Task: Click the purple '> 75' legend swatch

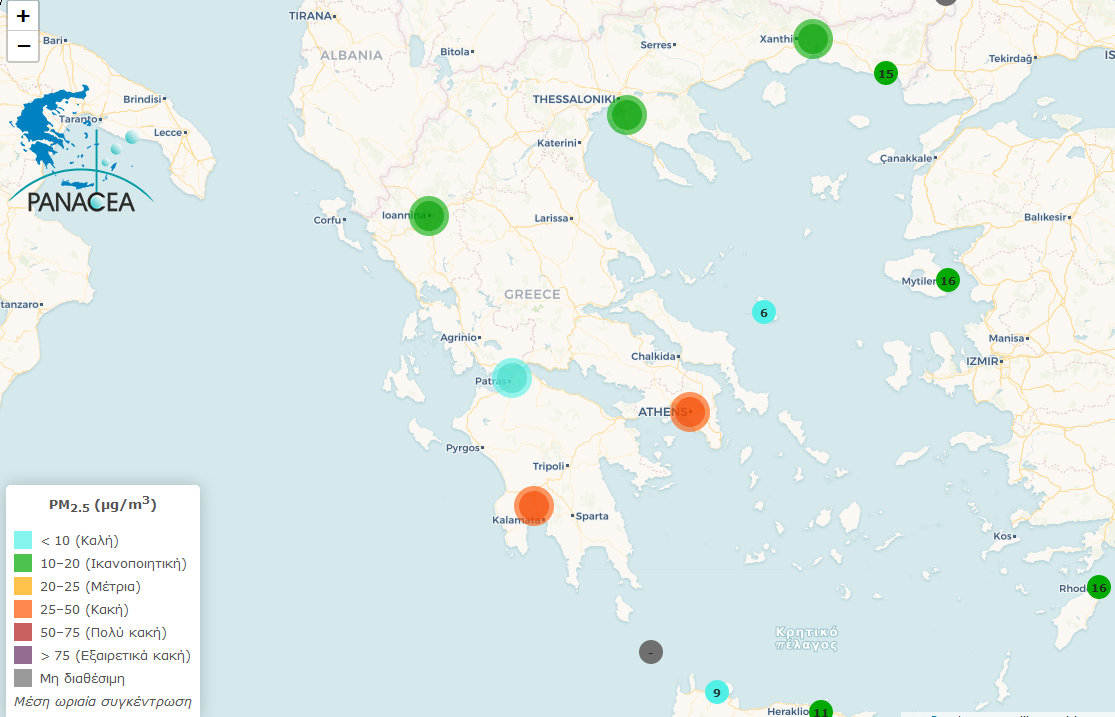Action: pyautogui.click(x=24, y=655)
